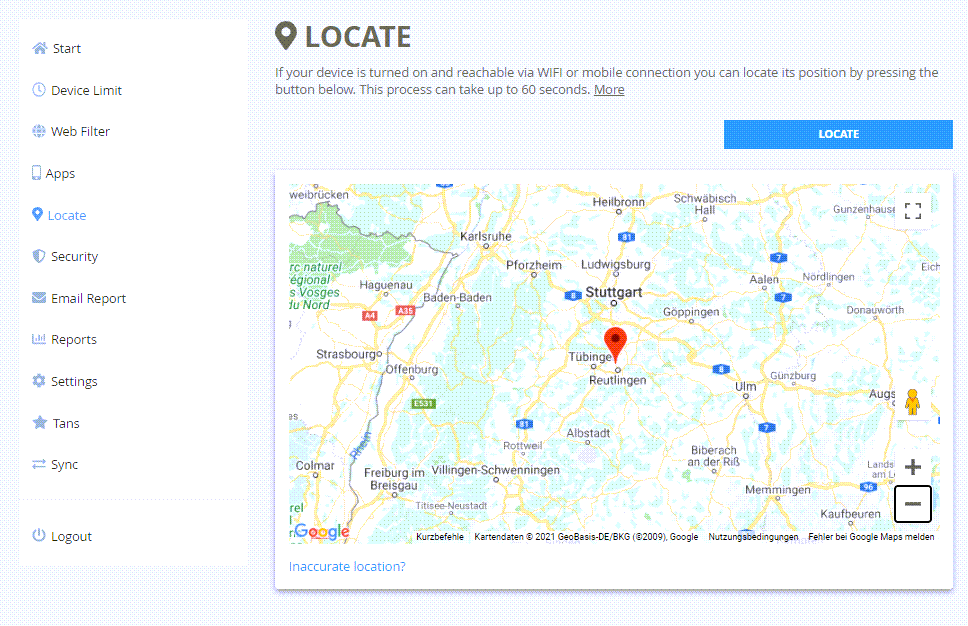Viewport: 968px width, 626px height.
Task: Zoom out the map with minus button
Action: tap(913, 504)
